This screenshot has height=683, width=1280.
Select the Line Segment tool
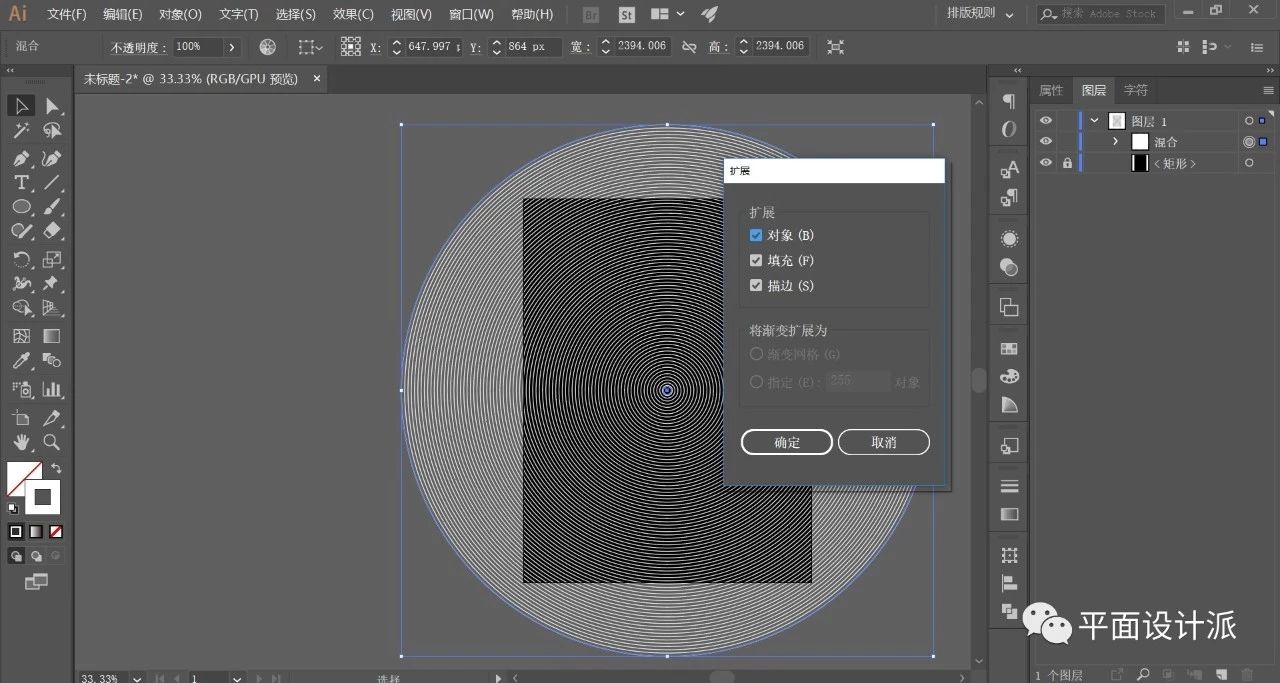click(x=52, y=182)
